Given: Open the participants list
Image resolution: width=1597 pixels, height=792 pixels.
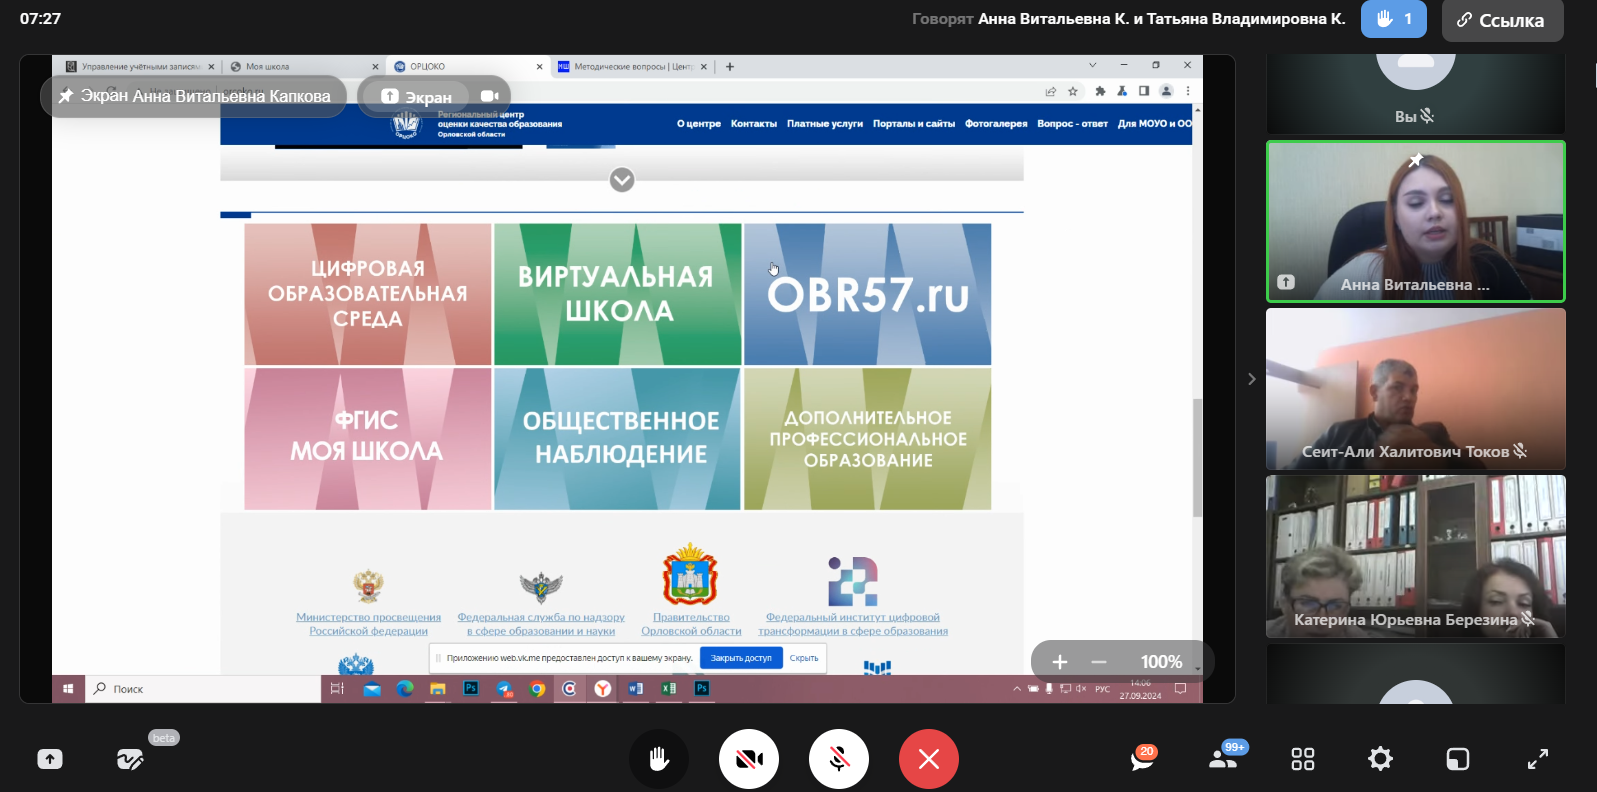Looking at the screenshot, I should pyautogui.click(x=1224, y=759).
